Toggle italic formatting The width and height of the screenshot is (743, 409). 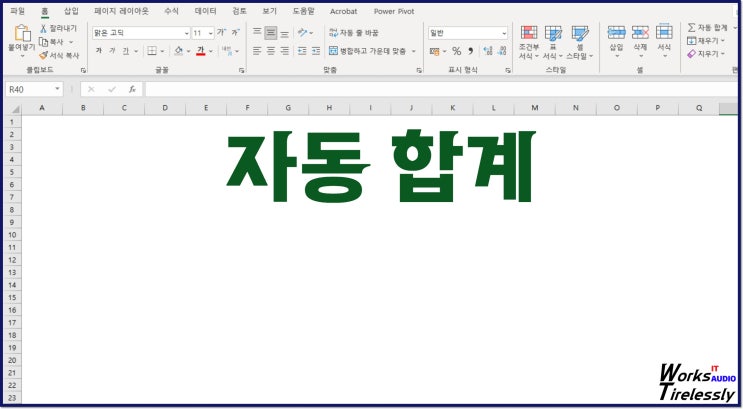click(x=112, y=51)
